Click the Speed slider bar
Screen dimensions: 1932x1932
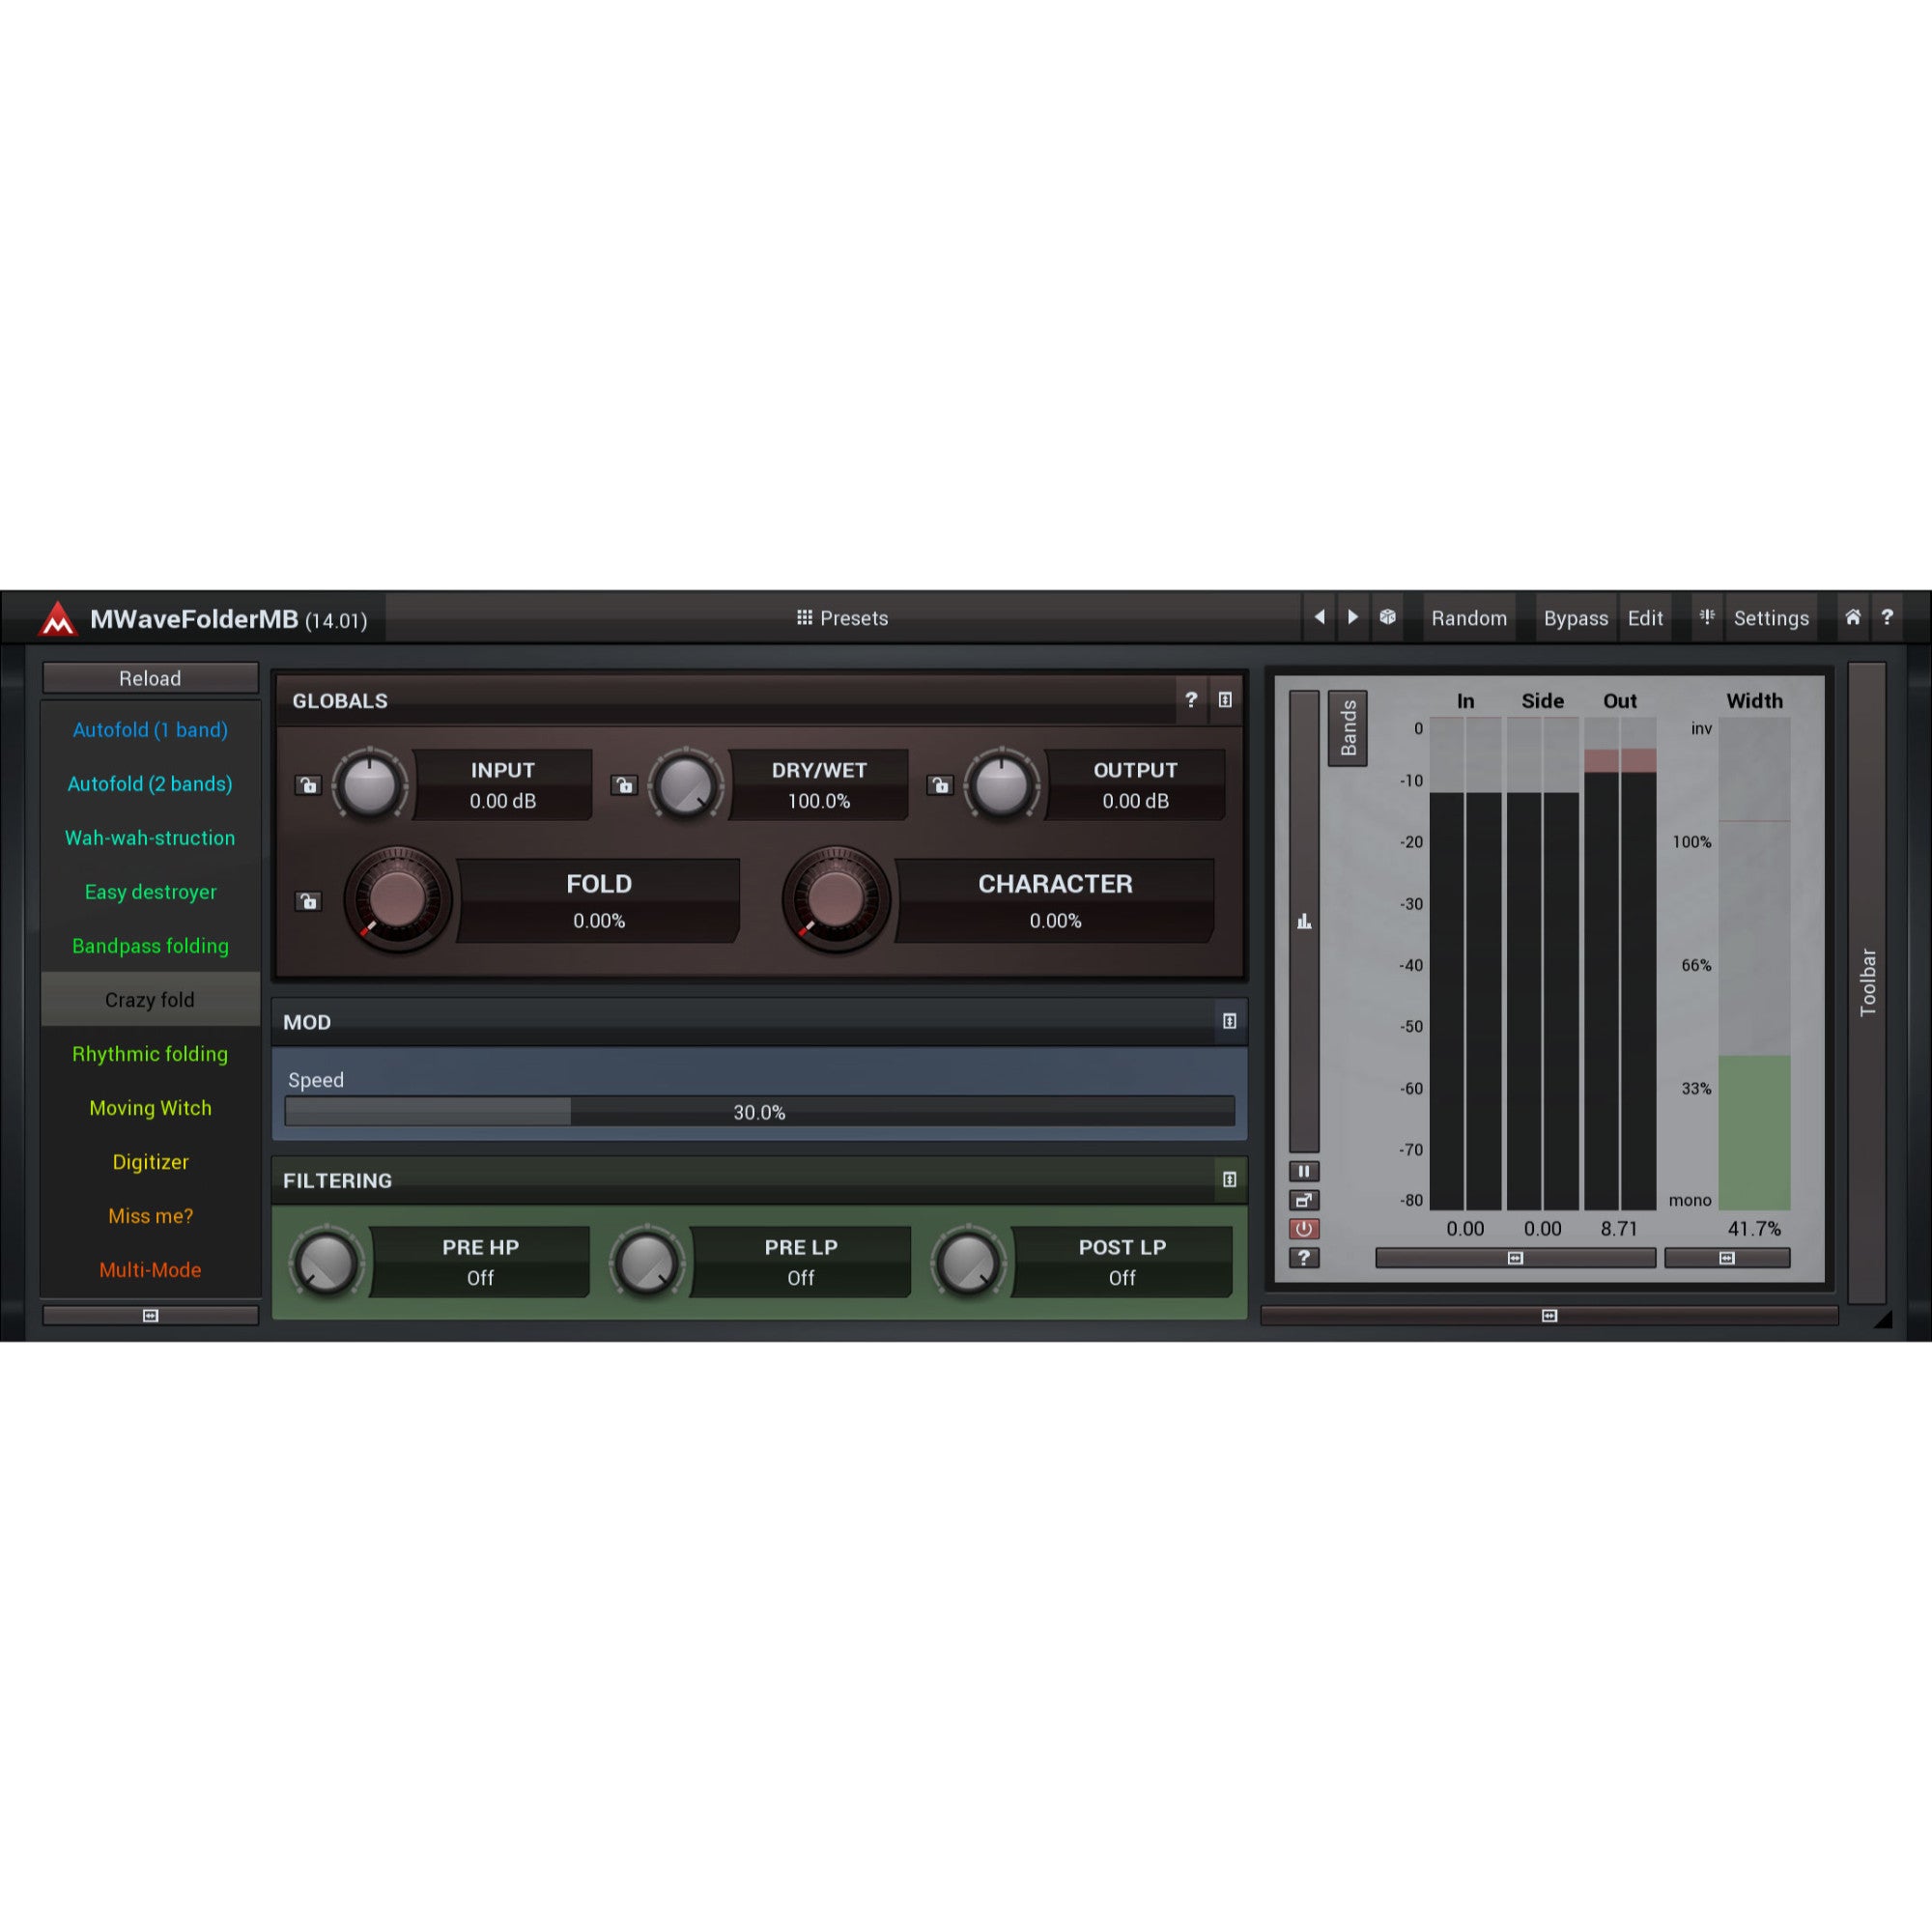pyautogui.click(x=760, y=1111)
